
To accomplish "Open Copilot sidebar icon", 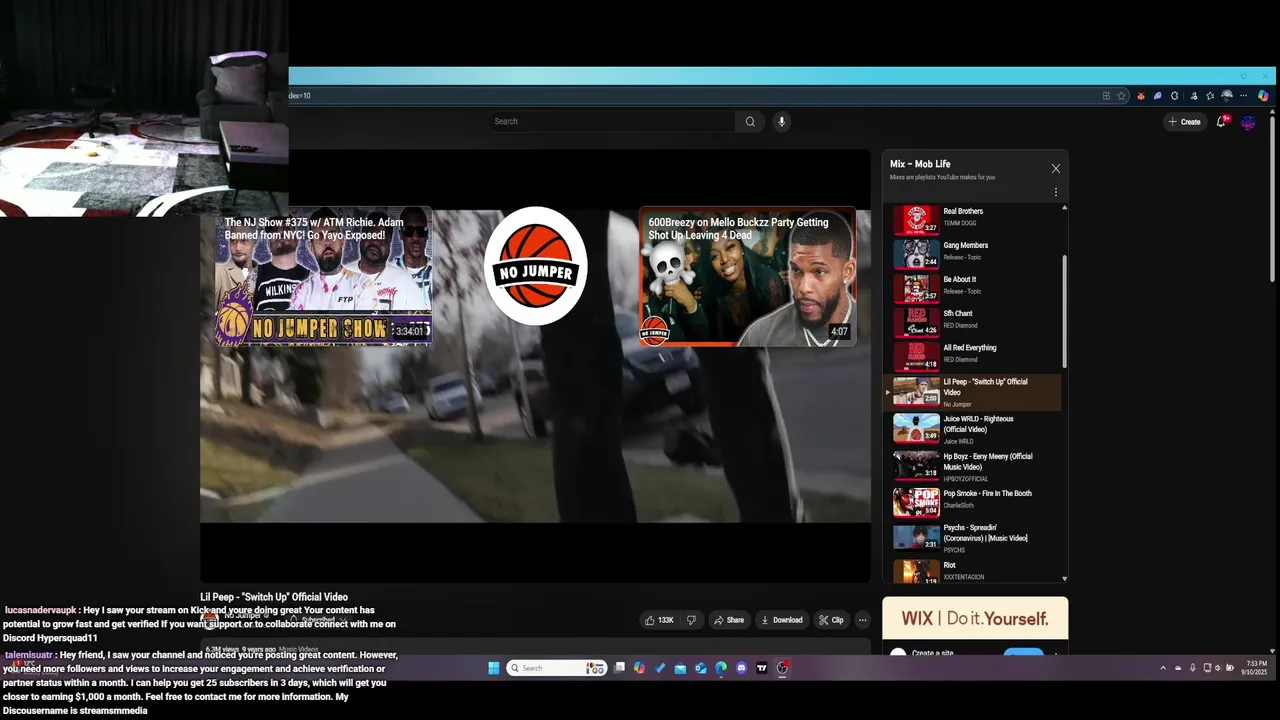I will [1263, 96].
